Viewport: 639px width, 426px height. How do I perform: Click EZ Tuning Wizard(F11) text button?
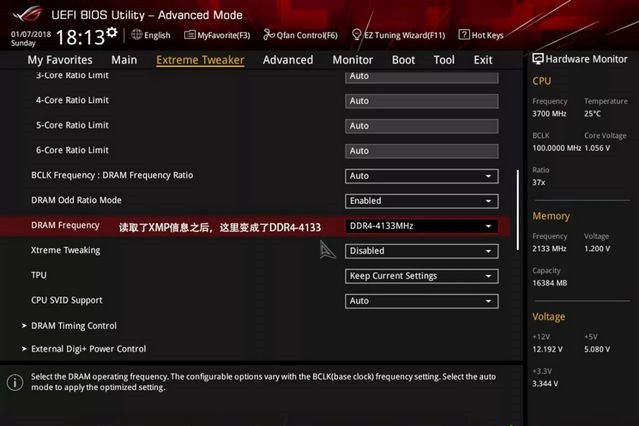click(405, 35)
